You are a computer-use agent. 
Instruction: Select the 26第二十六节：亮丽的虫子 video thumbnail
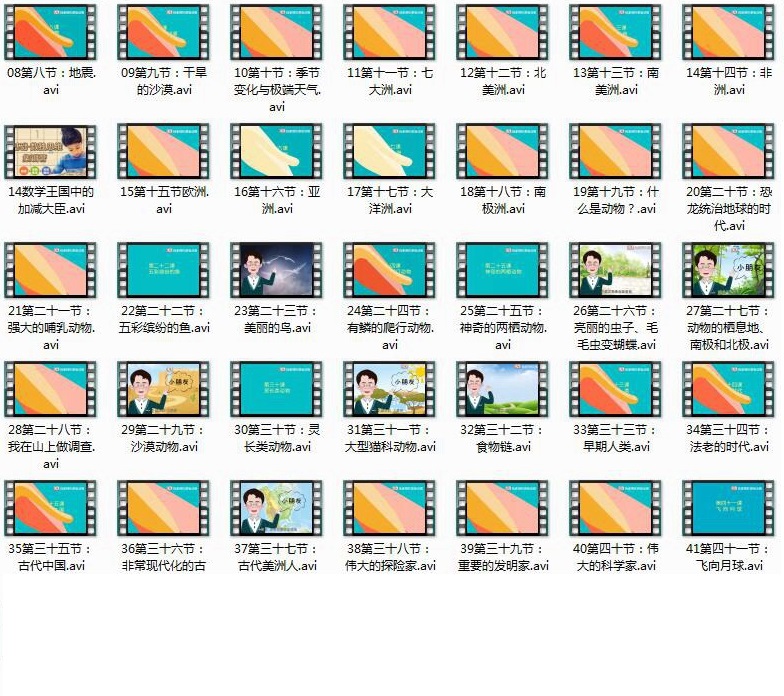tap(616, 270)
